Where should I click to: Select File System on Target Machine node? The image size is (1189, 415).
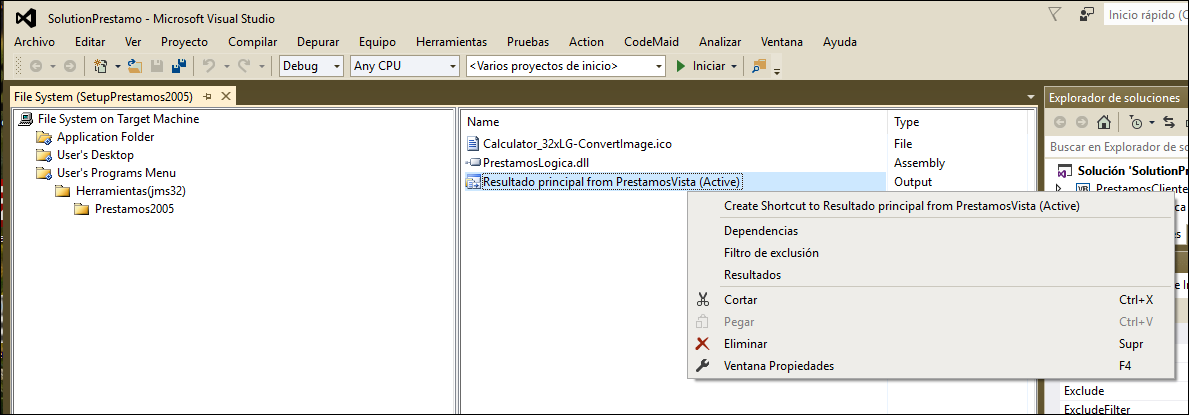(x=118, y=119)
